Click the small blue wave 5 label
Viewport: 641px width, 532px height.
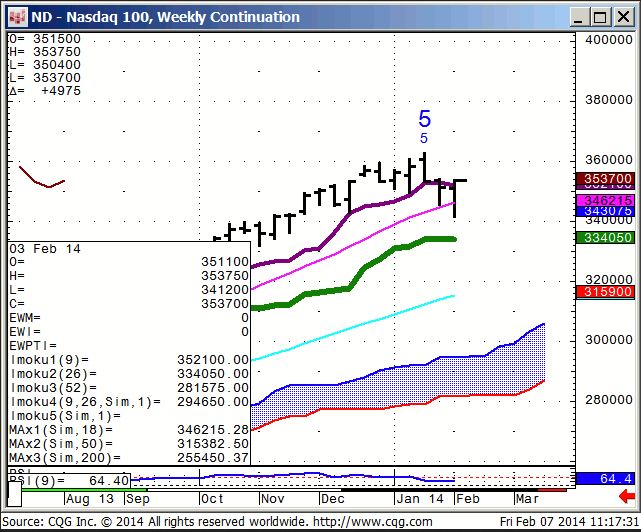point(424,138)
